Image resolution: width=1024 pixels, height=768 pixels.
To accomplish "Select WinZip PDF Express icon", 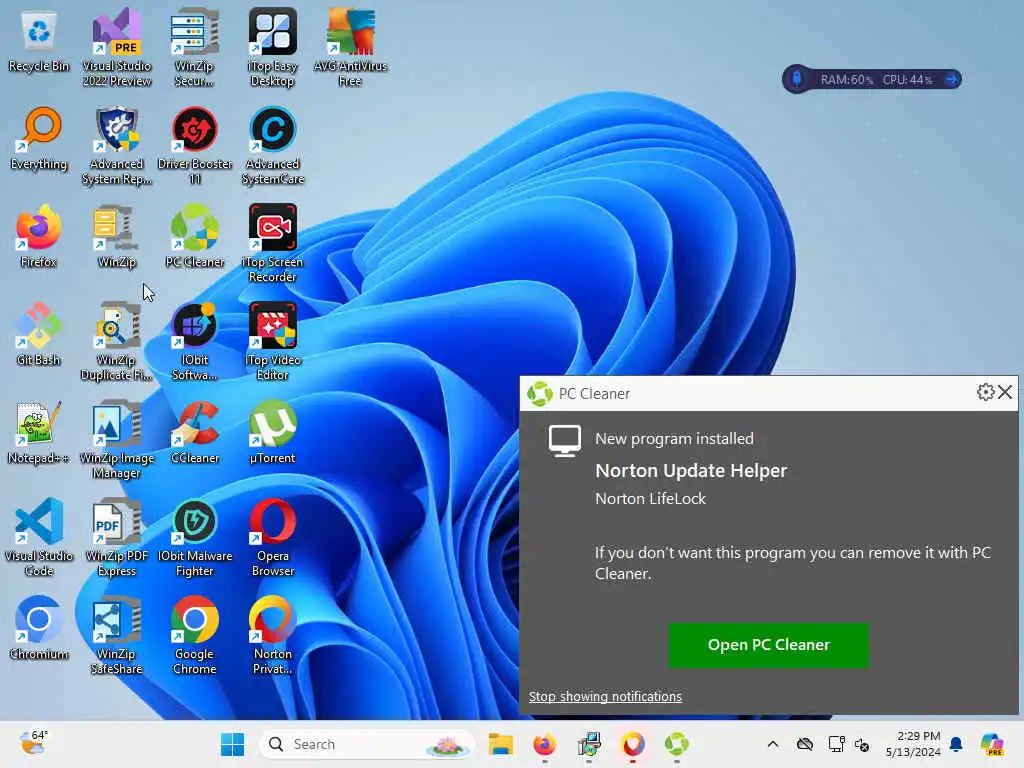I will [x=117, y=537].
